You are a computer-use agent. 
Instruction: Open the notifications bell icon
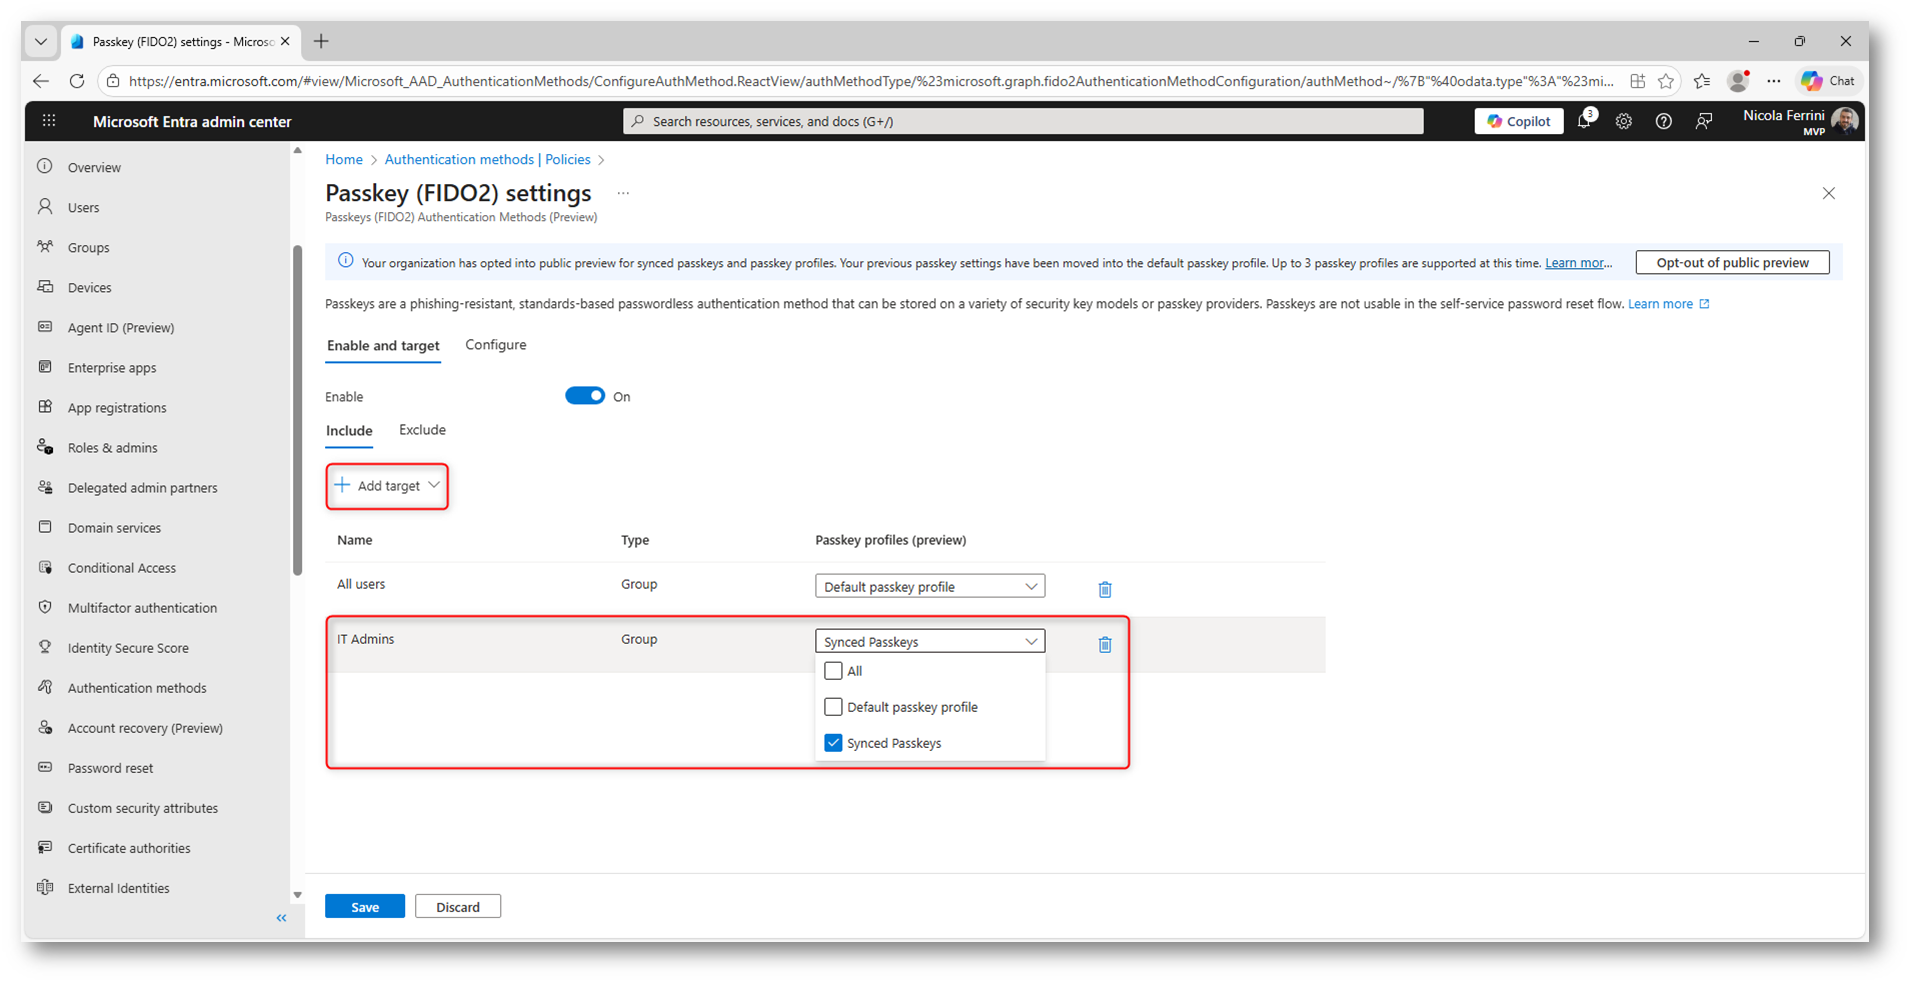(1584, 121)
